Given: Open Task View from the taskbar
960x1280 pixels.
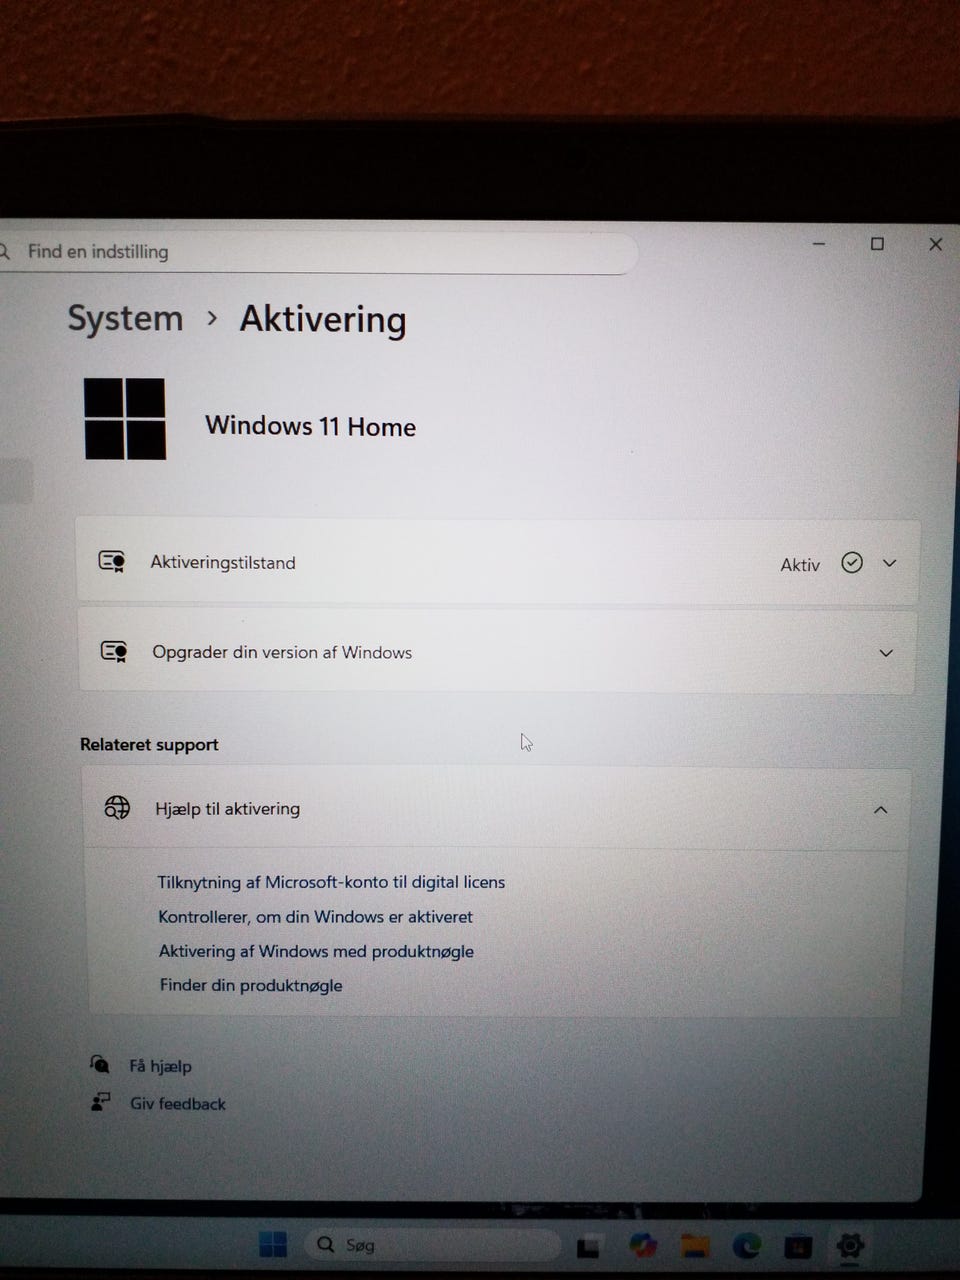Looking at the screenshot, I should coord(588,1247).
